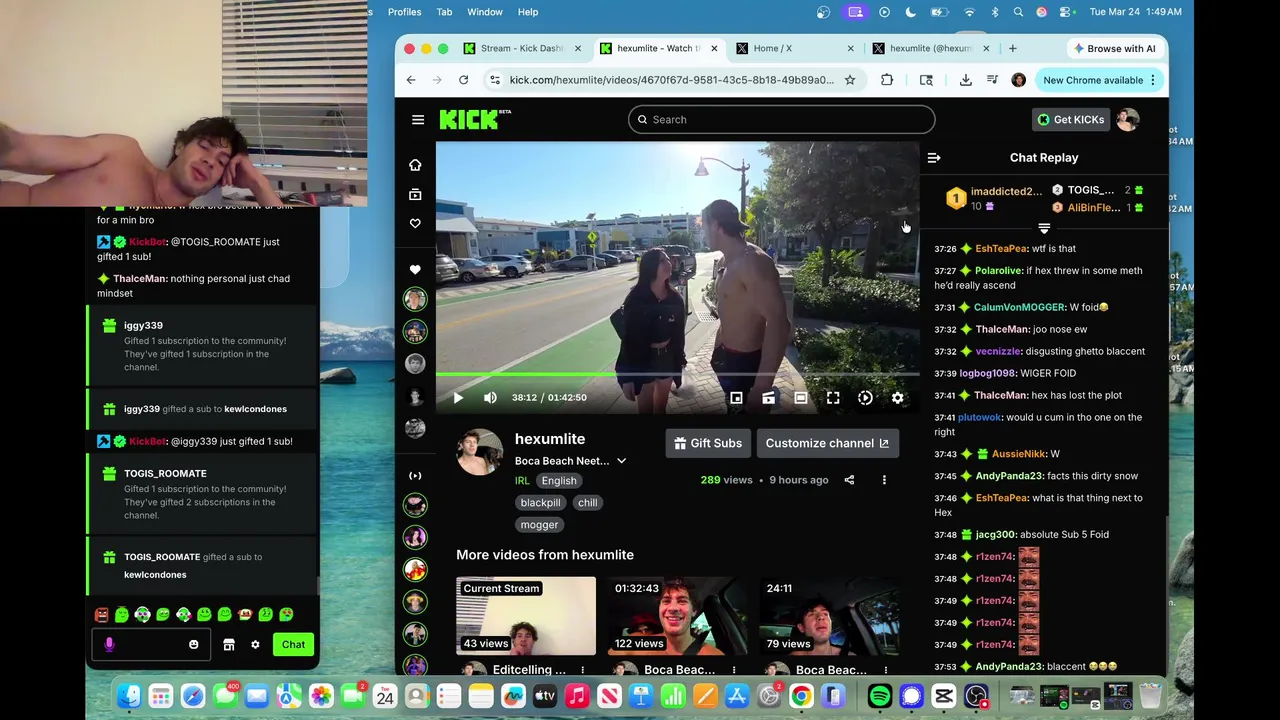The height and width of the screenshot is (720, 1280).
Task: Open emoji picker in chat input
Action: (194, 645)
